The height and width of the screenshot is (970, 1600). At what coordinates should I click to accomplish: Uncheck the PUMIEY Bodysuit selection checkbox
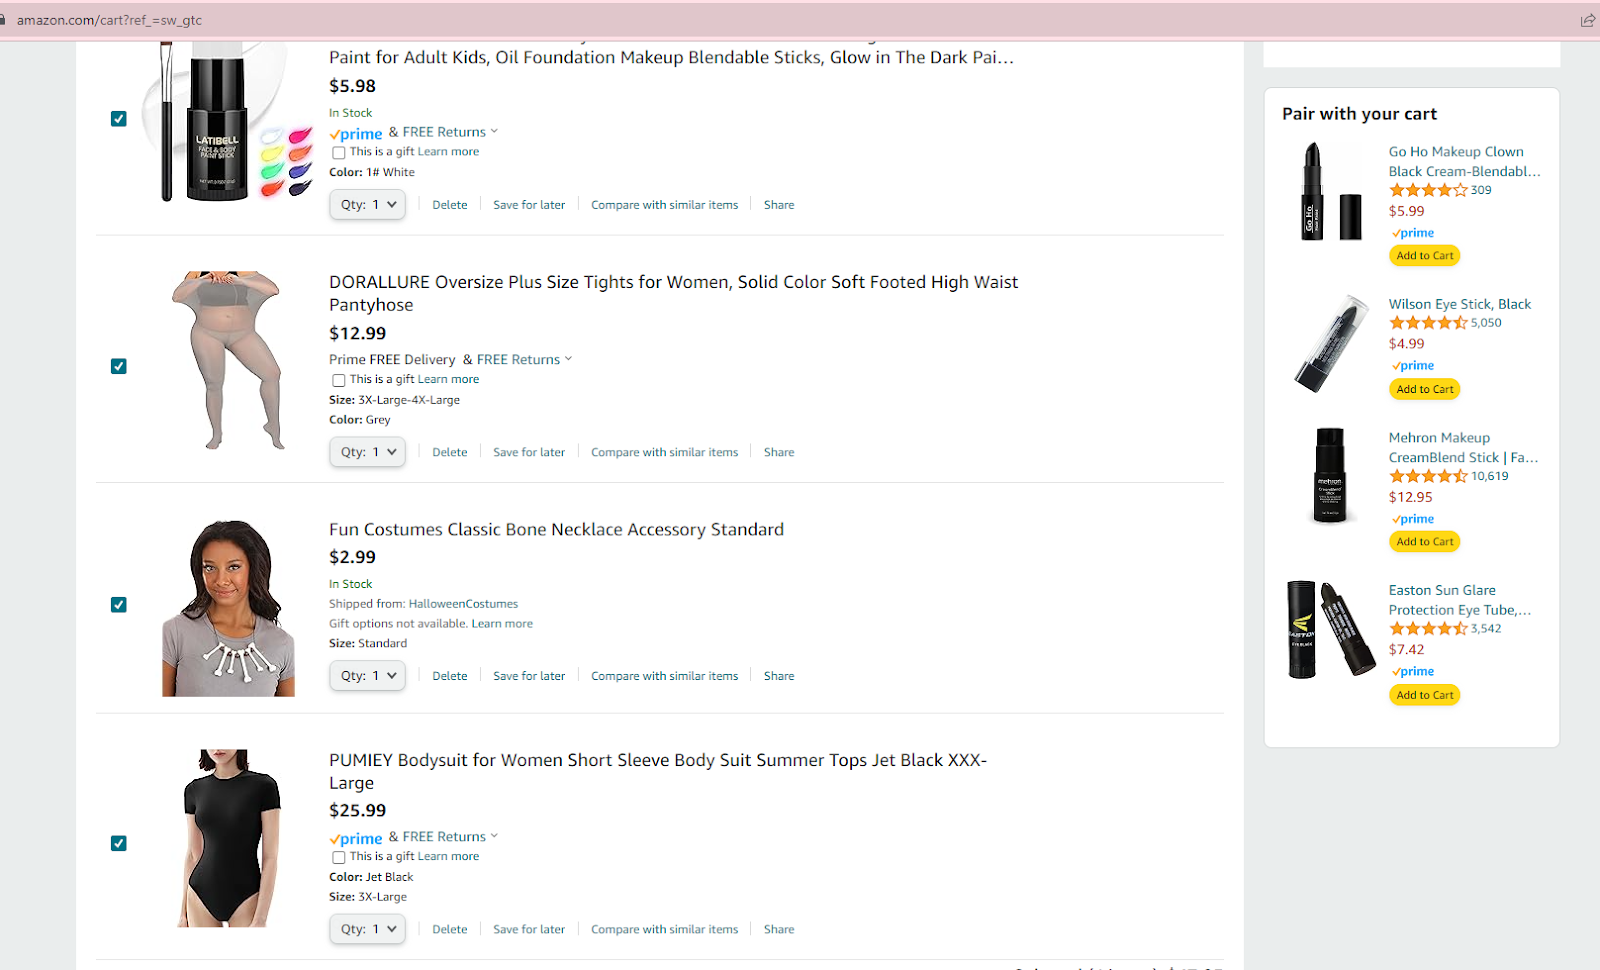click(x=119, y=843)
